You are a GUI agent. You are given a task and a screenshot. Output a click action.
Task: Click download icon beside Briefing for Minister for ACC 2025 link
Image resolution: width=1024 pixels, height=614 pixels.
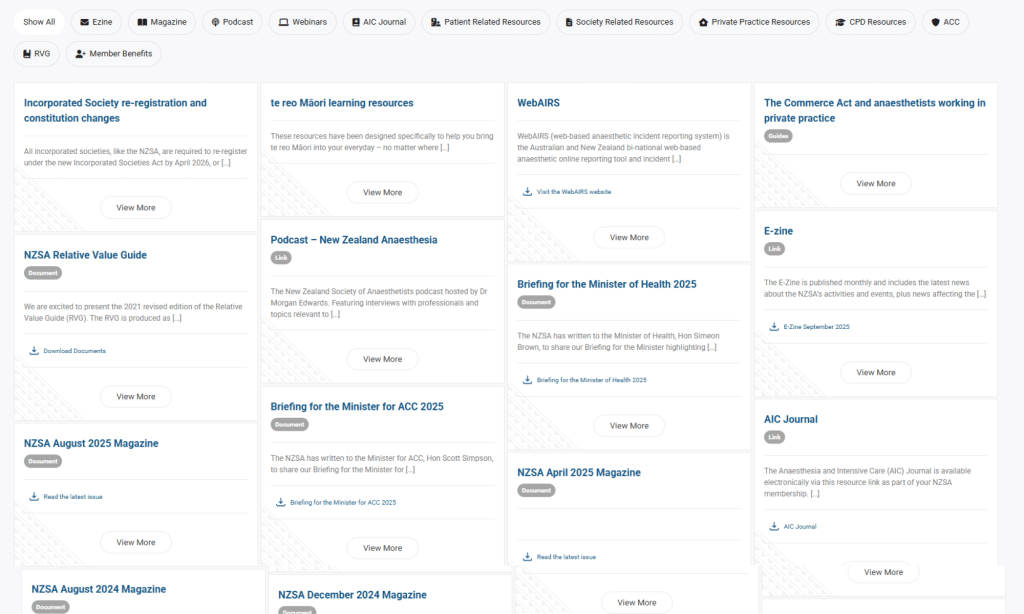pos(281,502)
